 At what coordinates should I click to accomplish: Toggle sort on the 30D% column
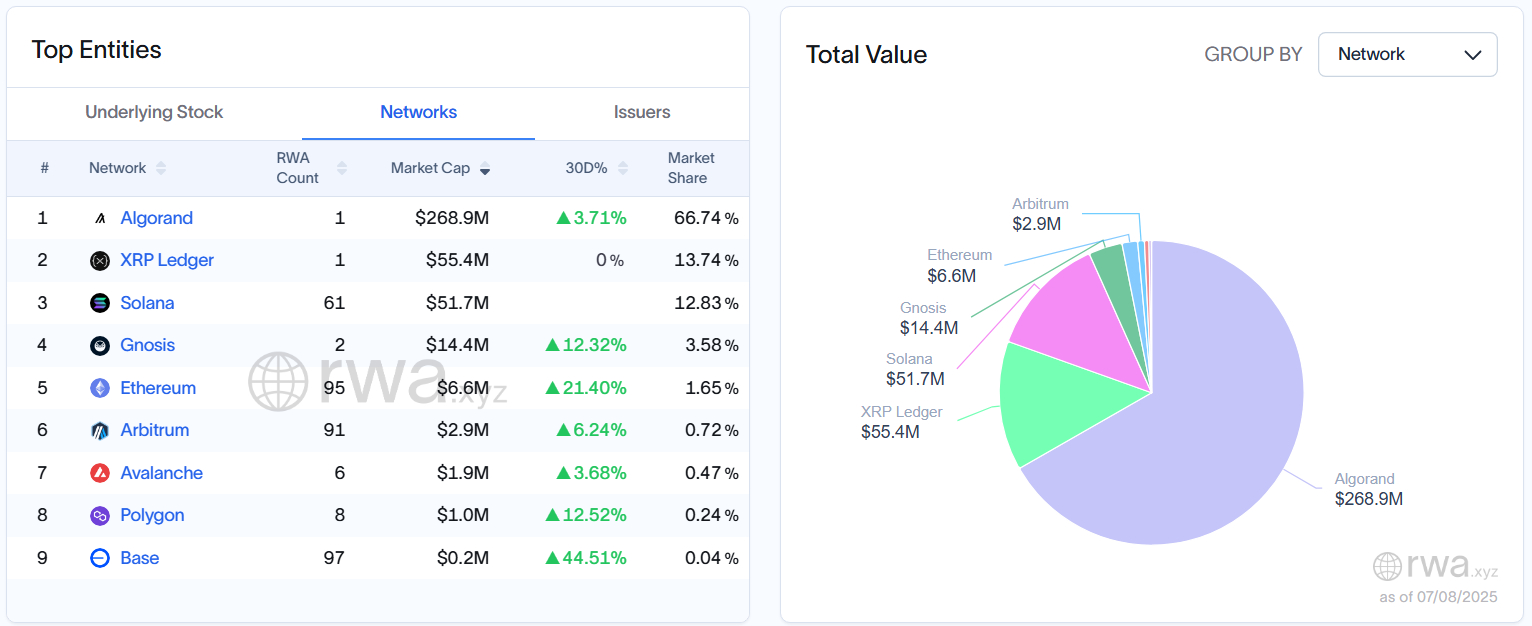pyautogui.click(x=624, y=168)
